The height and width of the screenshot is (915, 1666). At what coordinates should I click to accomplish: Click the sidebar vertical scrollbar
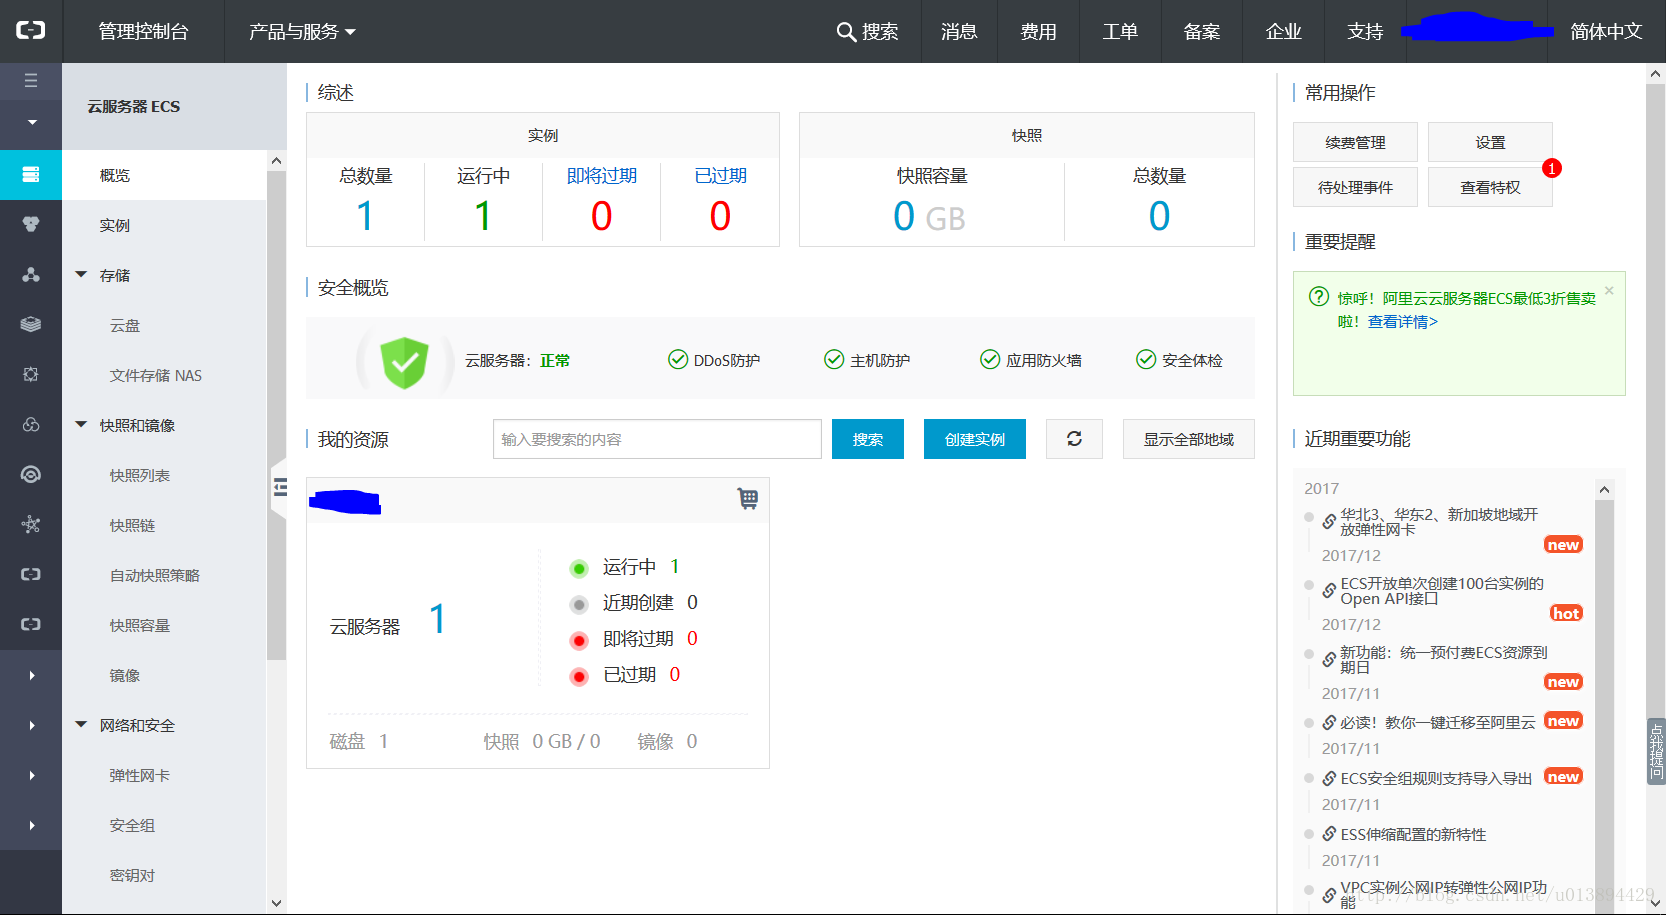(277, 415)
